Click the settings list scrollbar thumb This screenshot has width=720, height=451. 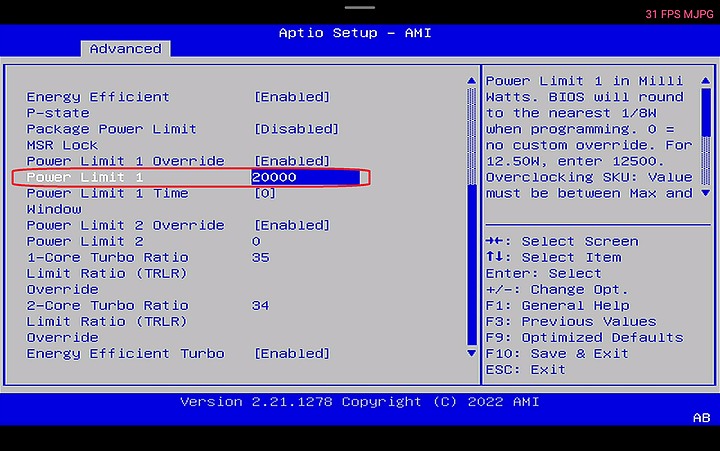471,264
